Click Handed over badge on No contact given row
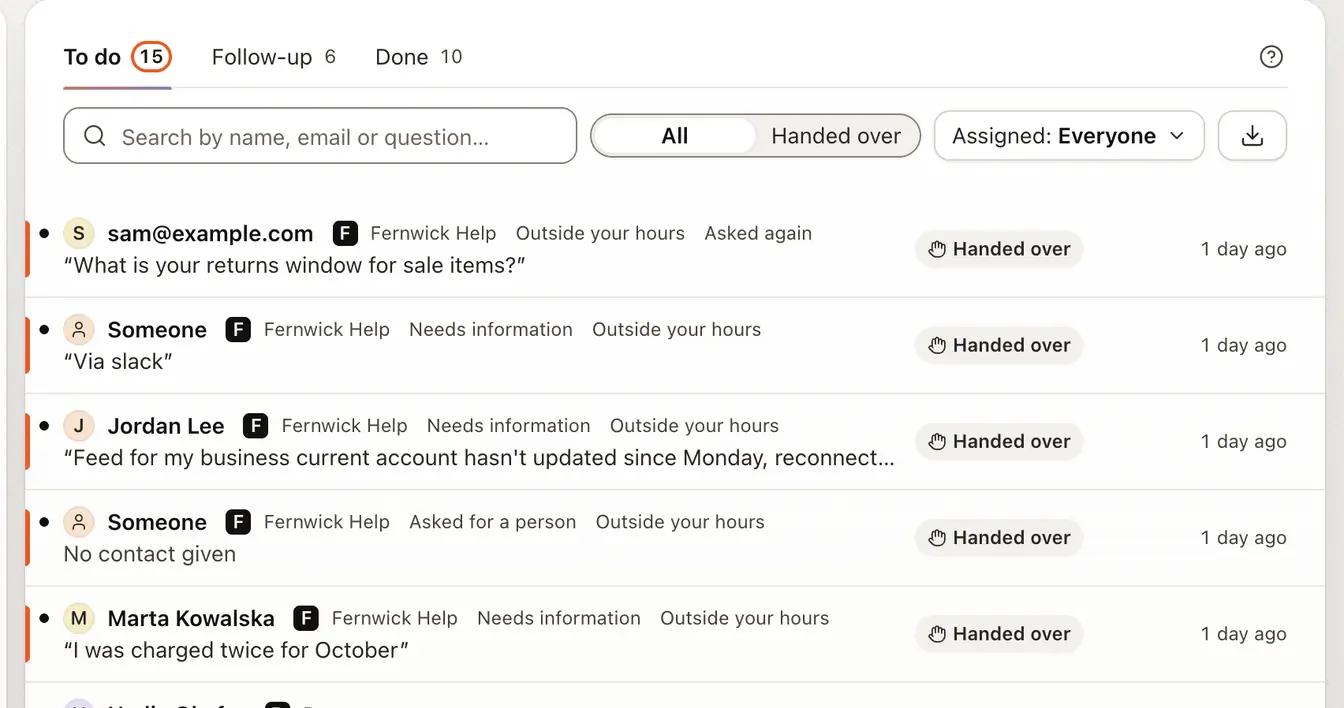Image resolution: width=1344 pixels, height=708 pixels. [x=999, y=538]
